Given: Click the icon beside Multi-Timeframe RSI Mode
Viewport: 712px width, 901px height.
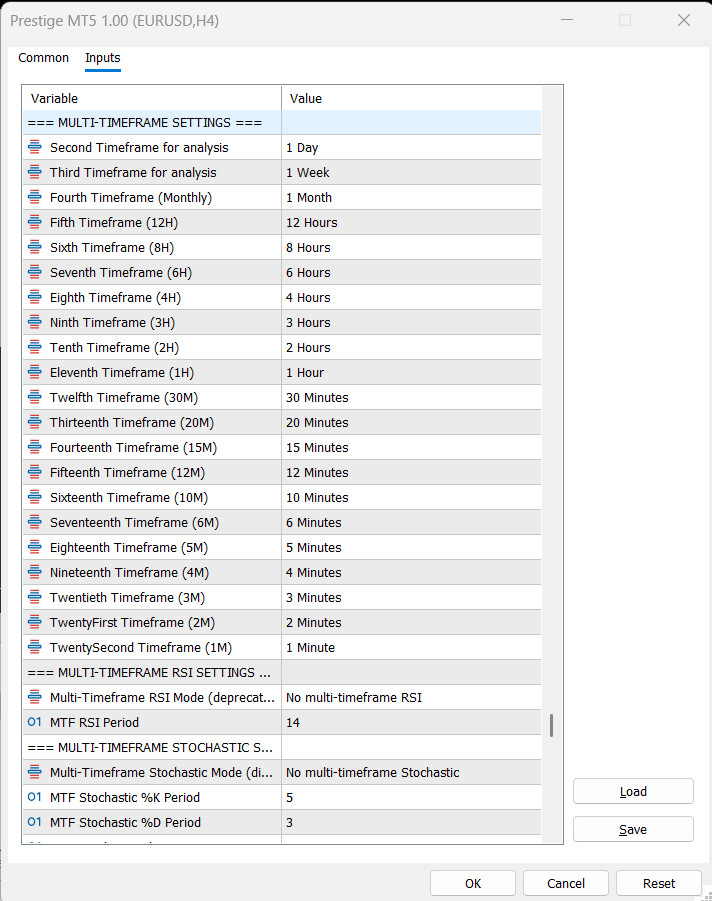Looking at the screenshot, I should pos(34,697).
